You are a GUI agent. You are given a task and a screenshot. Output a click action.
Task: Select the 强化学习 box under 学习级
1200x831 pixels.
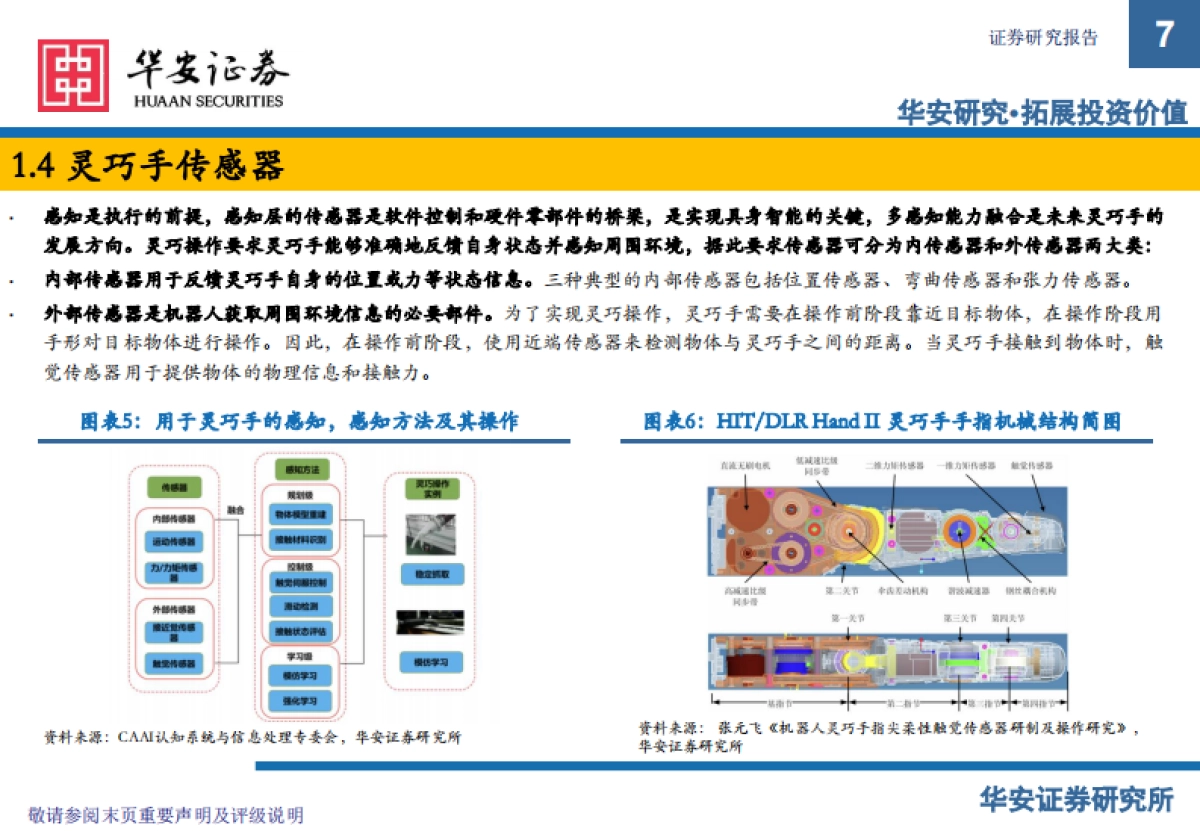[300, 701]
